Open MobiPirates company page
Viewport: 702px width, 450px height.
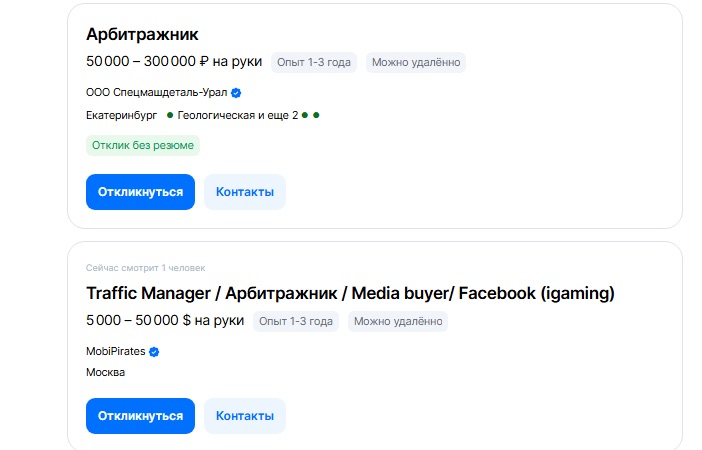pyautogui.click(x=116, y=351)
